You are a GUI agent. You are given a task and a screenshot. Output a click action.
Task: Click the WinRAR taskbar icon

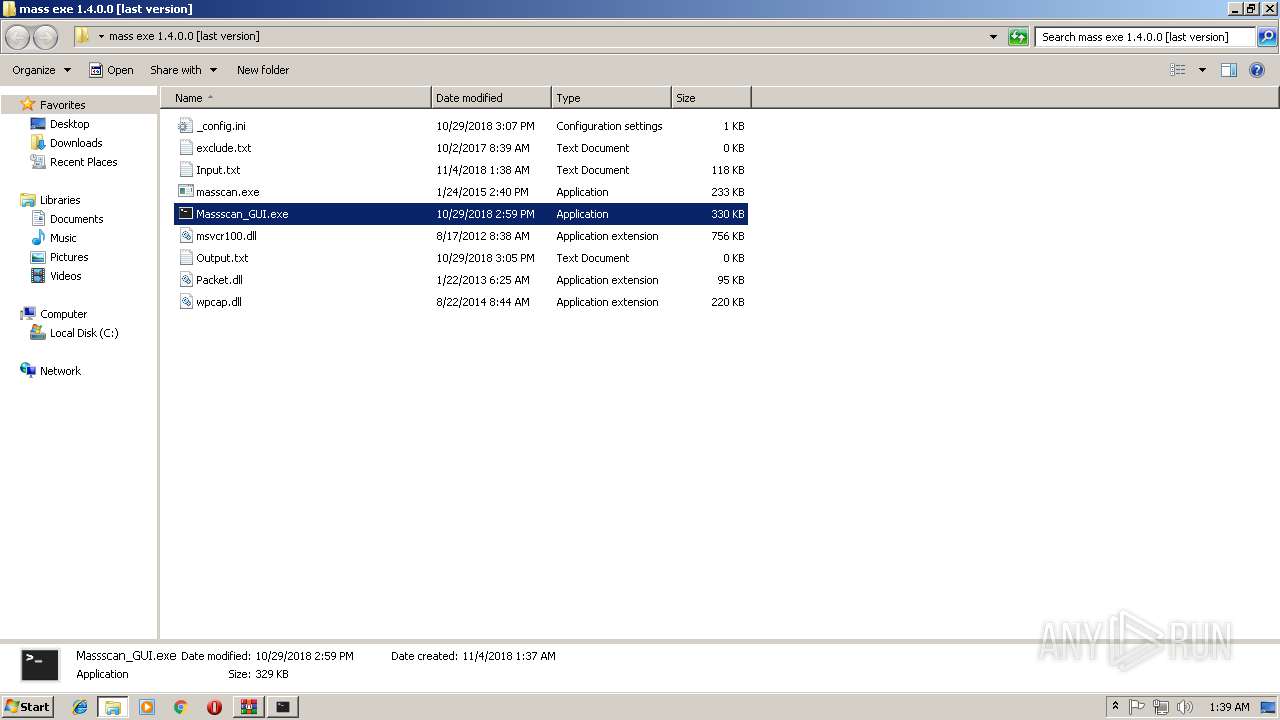point(248,707)
